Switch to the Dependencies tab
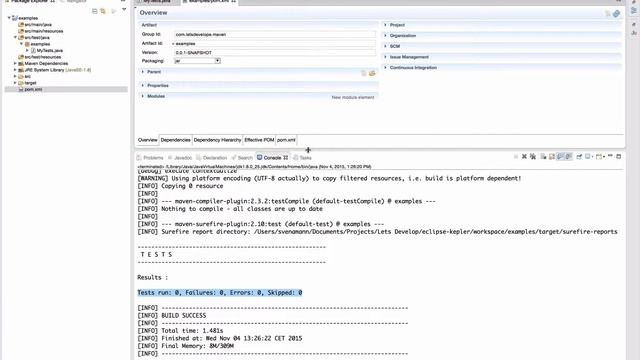Image resolution: width=640 pixels, height=360 pixels. [x=176, y=140]
